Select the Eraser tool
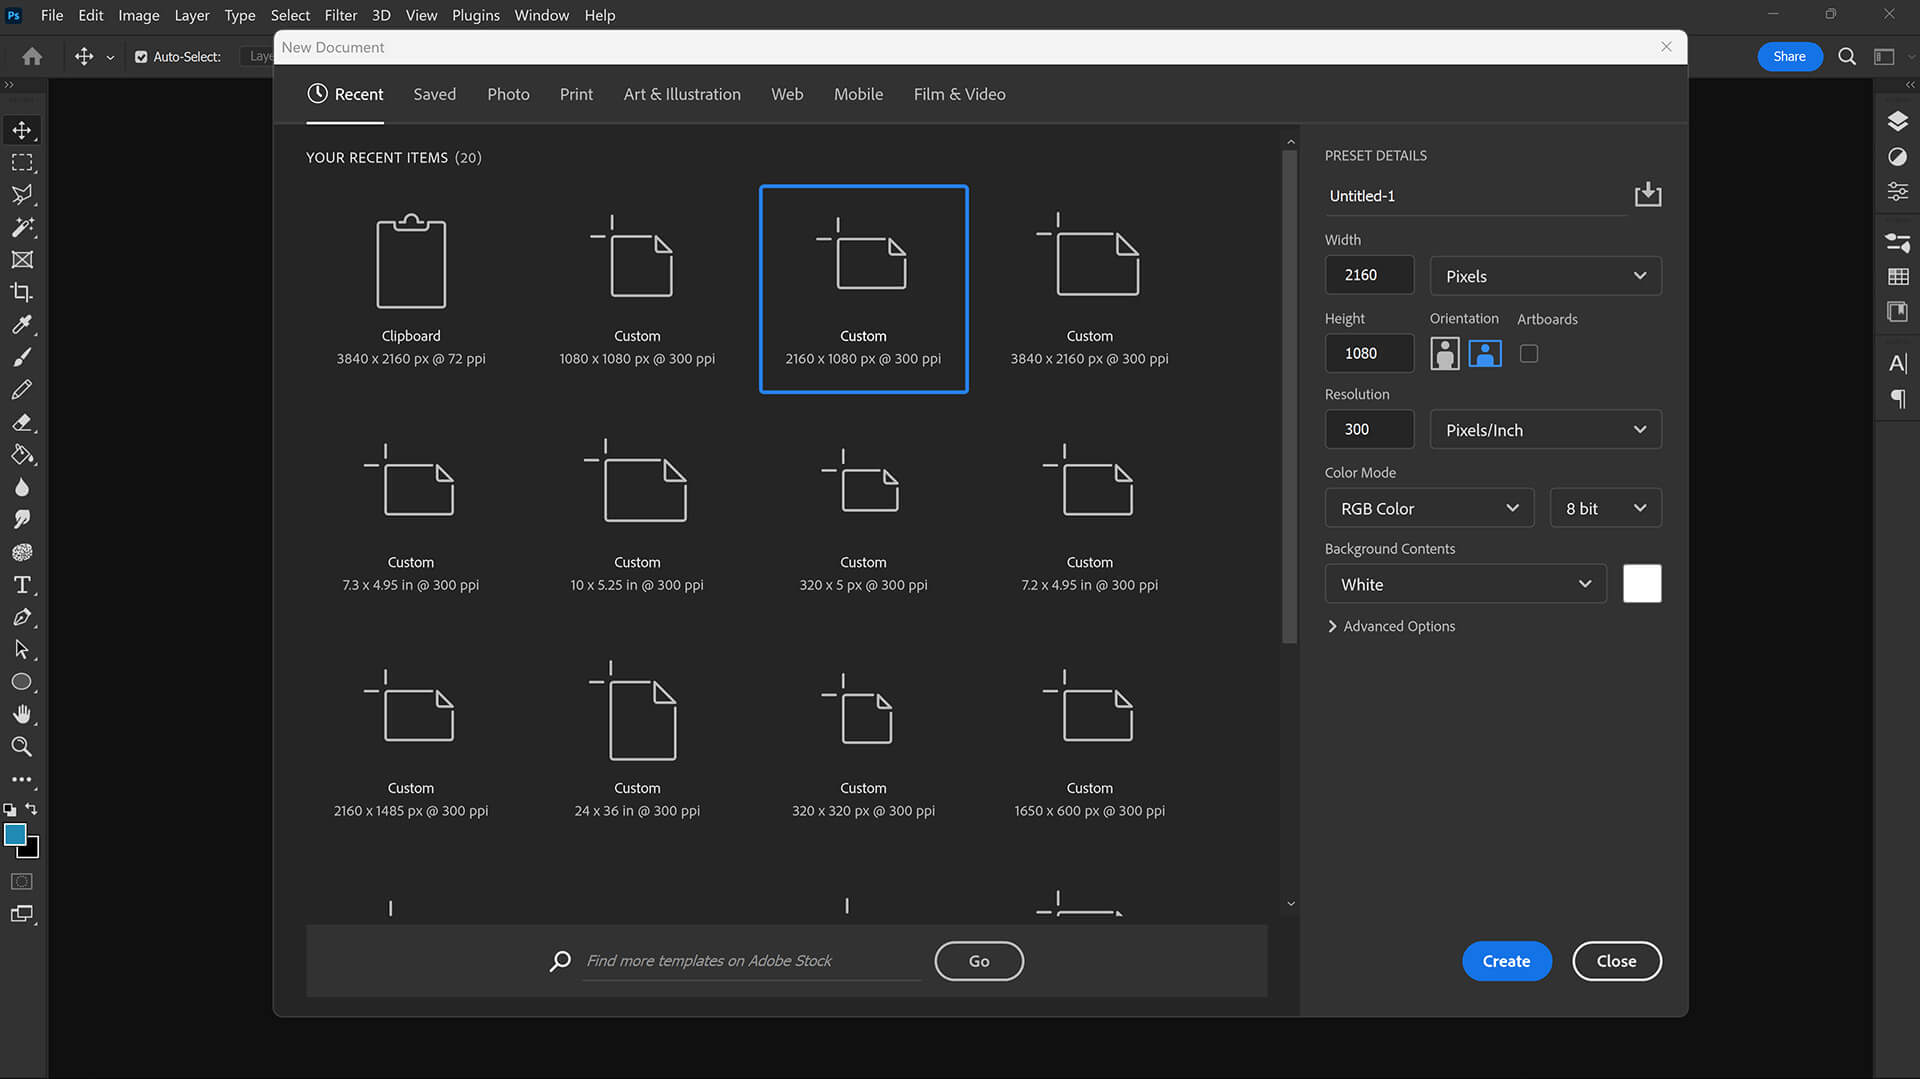The width and height of the screenshot is (1920, 1079). point(22,422)
